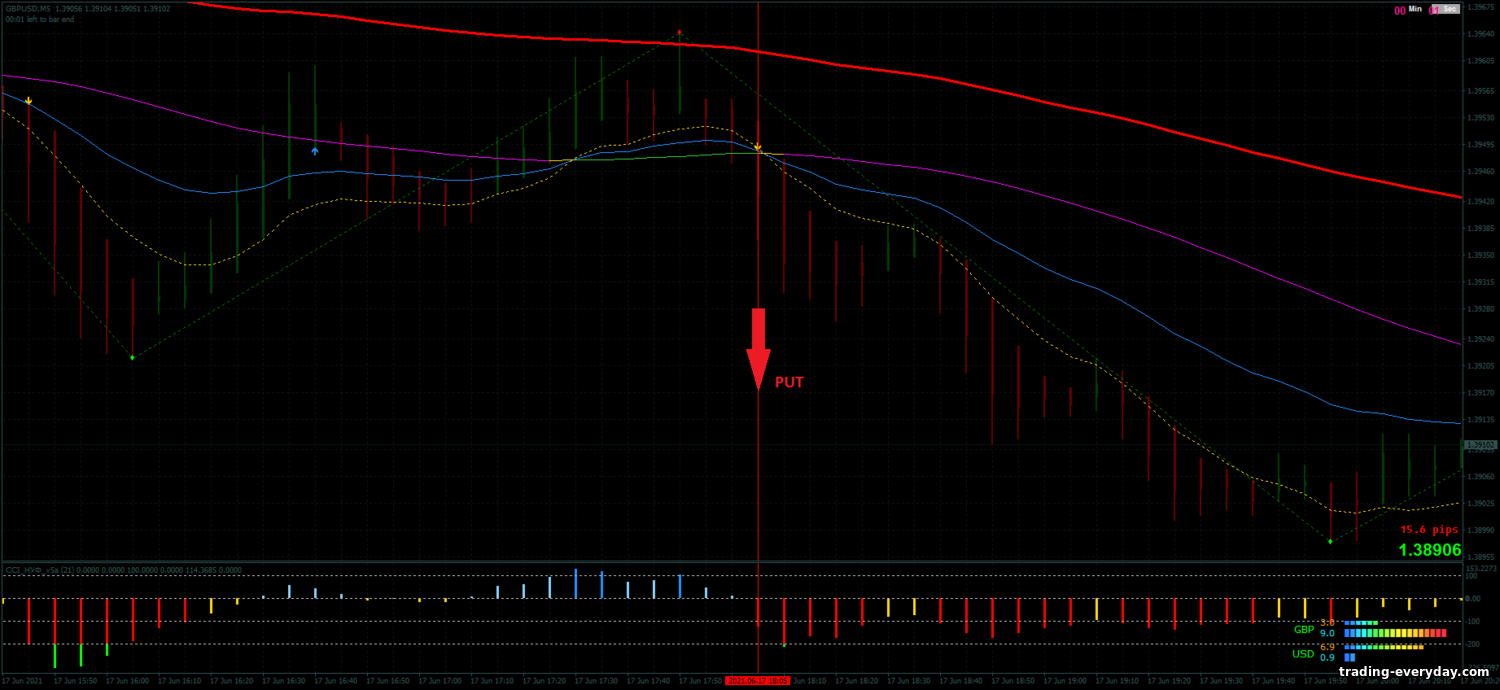This screenshot has width=1500, height=690.
Task: Click the red 15.6 pips label
Action: point(1430,529)
